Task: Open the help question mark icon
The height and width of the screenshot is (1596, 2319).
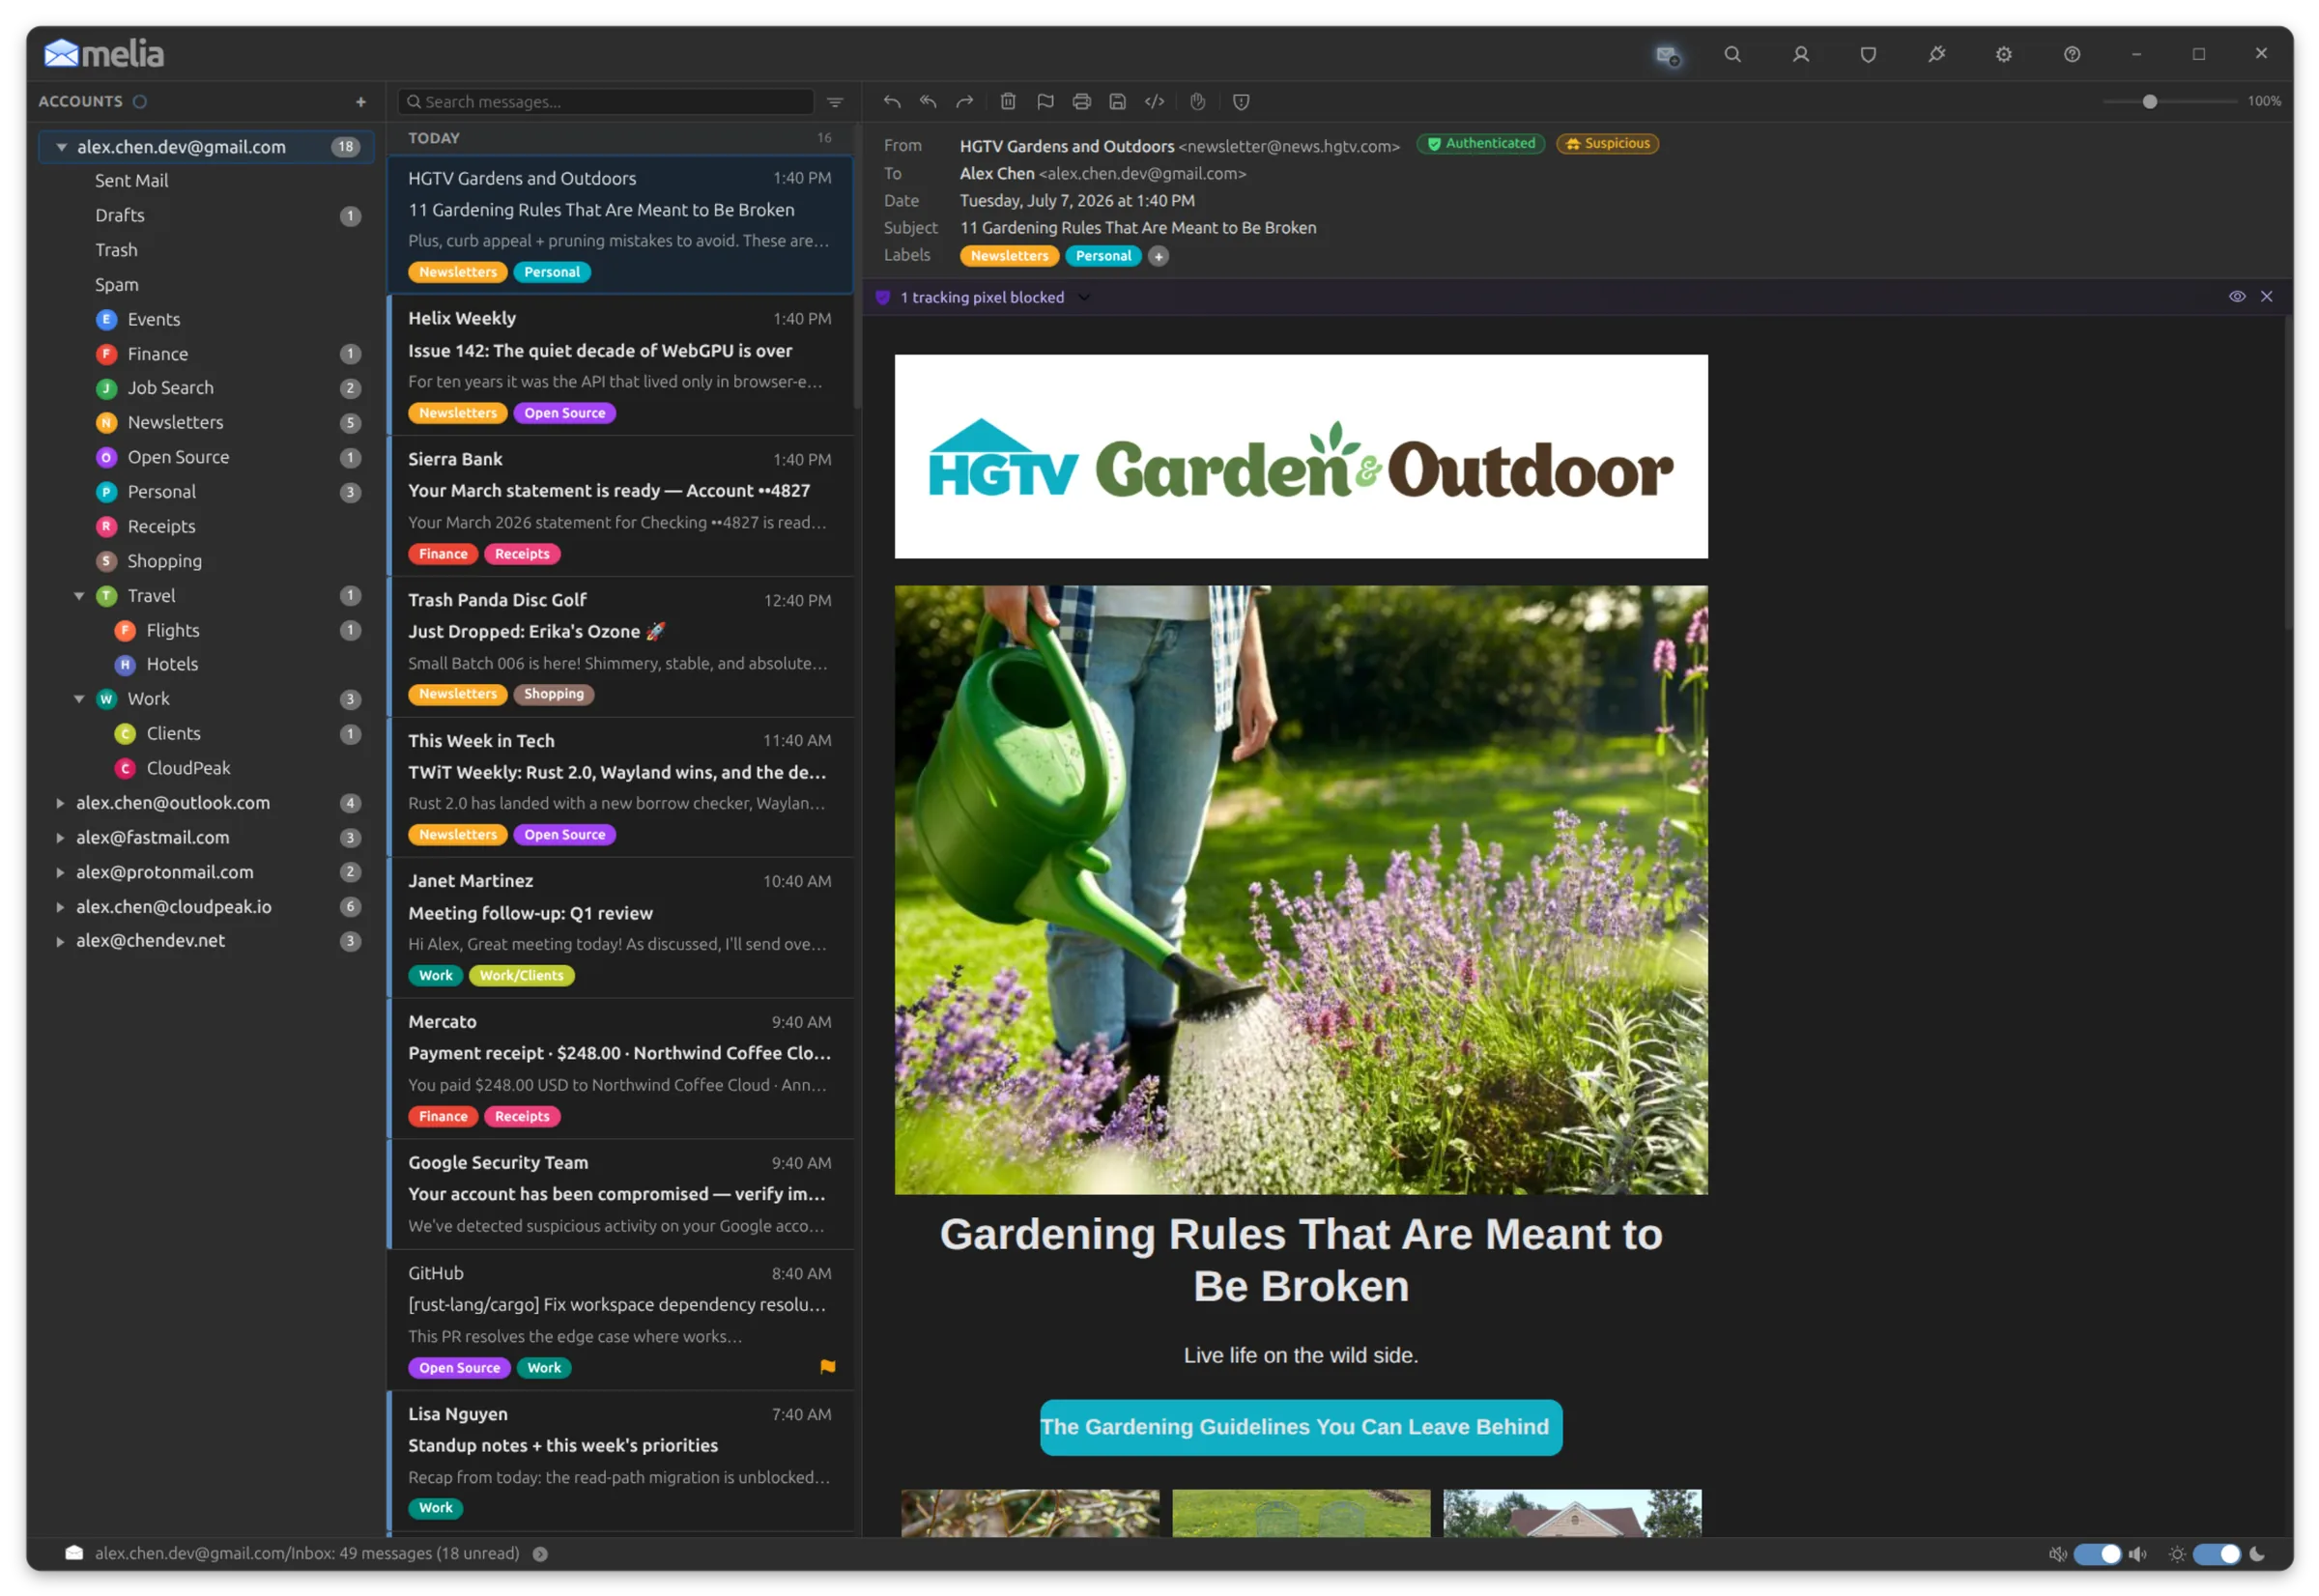Action: click(2072, 54)
